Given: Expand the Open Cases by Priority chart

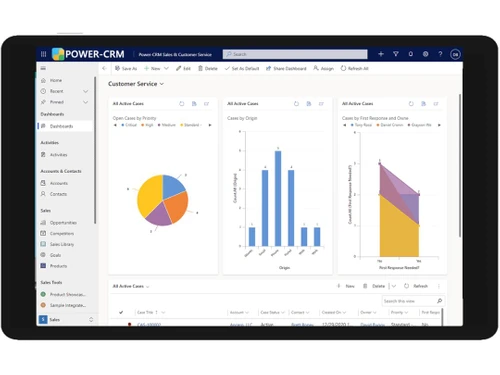Looking at the screenshot, I should (206, 104).
